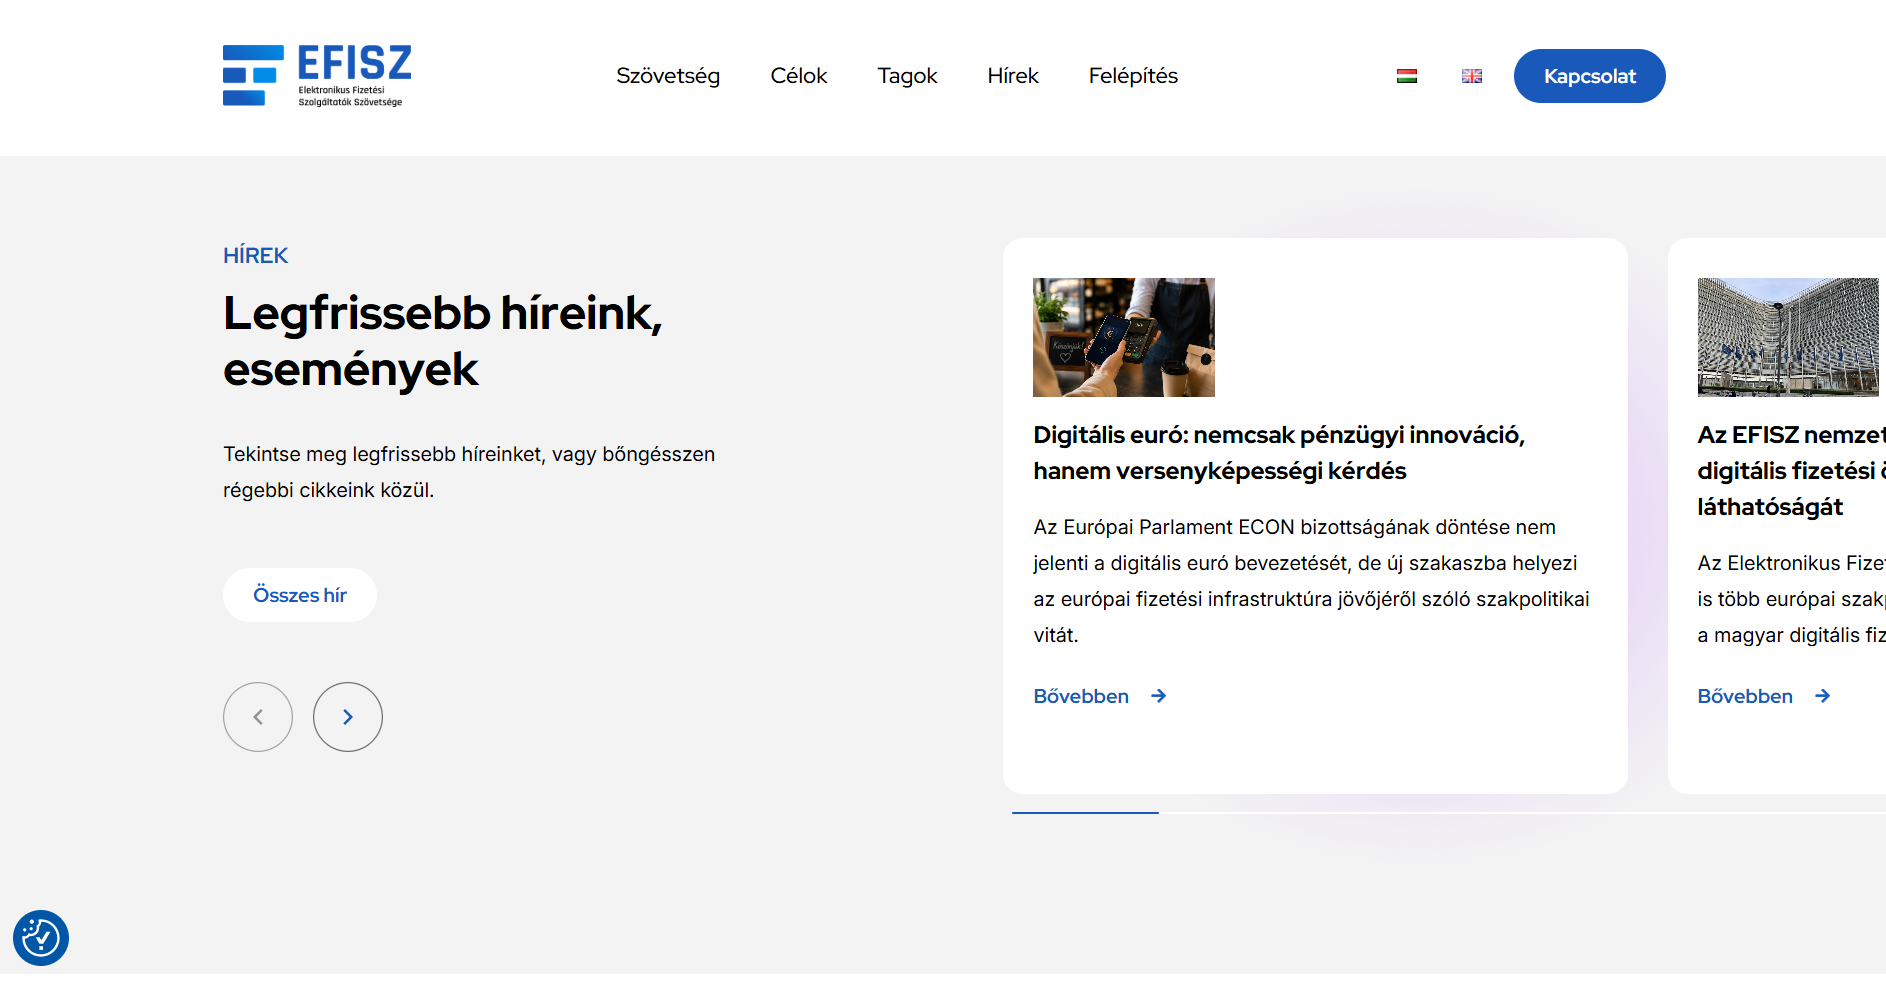Switch language with the Hungarian flag icon
Viewport: 1886px width, 982px height.
1407,76
